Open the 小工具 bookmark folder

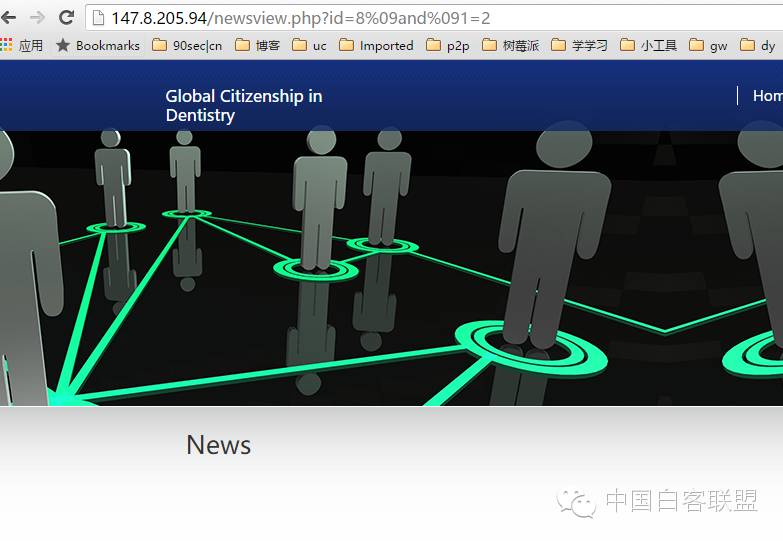(x=649, y=45)
